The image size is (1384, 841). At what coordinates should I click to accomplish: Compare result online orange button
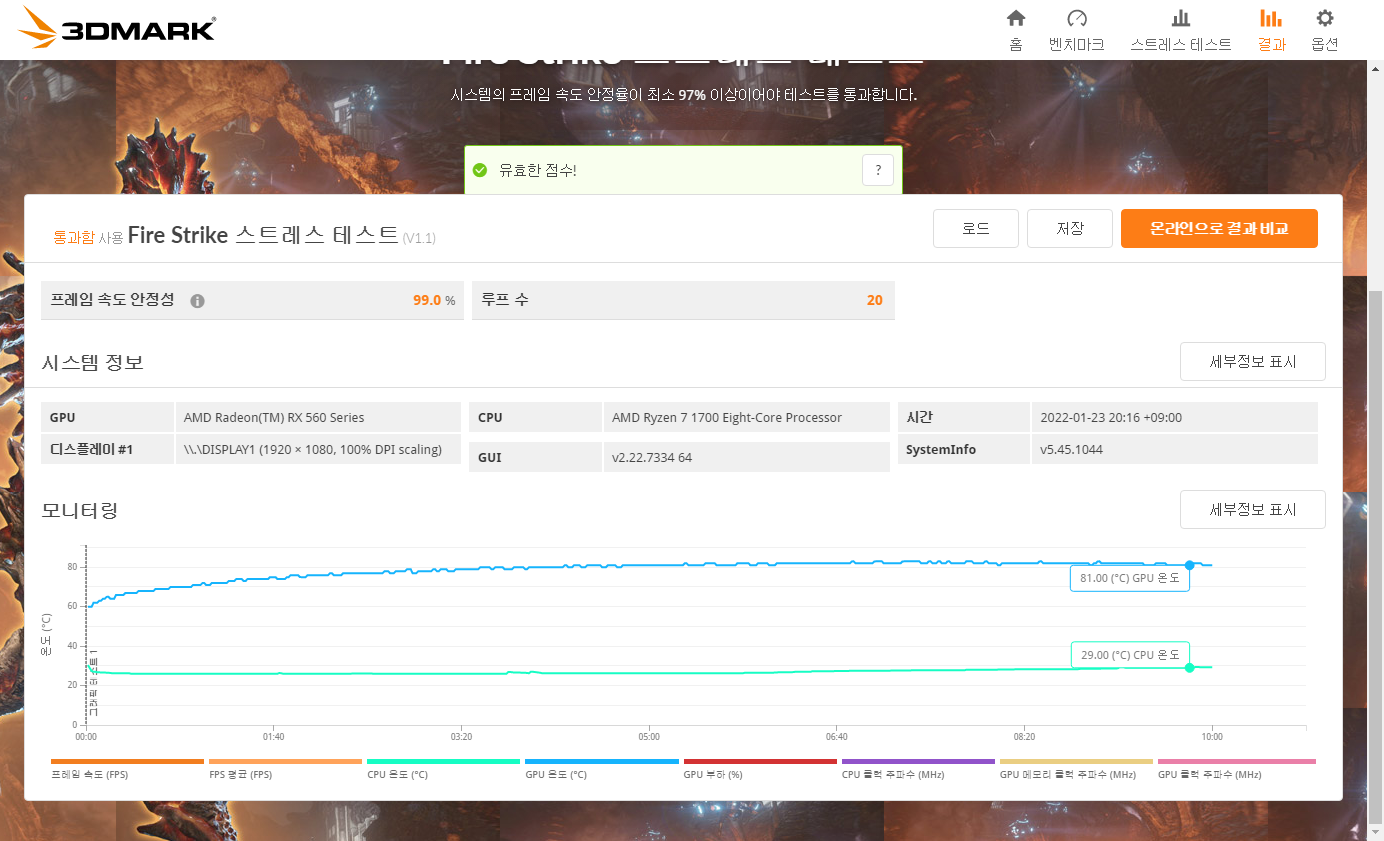click(1219, 228)
